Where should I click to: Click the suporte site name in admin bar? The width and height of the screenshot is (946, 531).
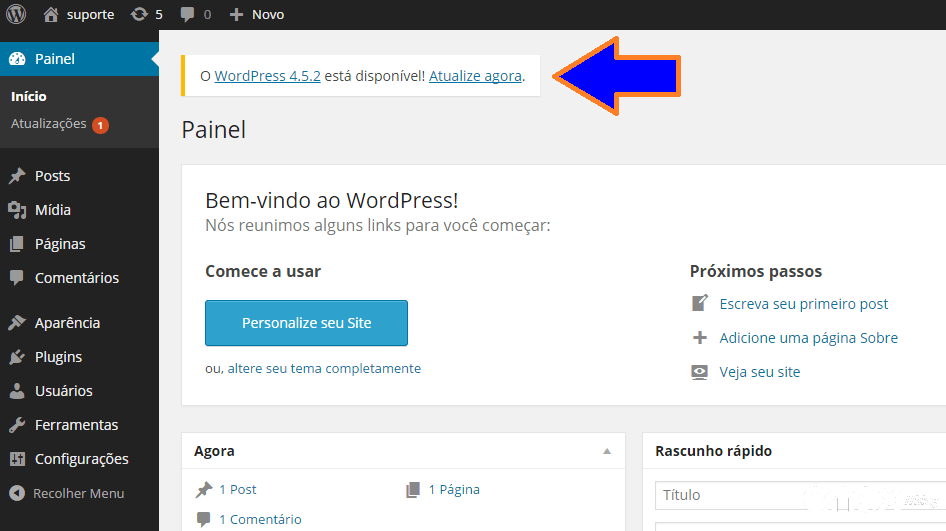point(90,14)
